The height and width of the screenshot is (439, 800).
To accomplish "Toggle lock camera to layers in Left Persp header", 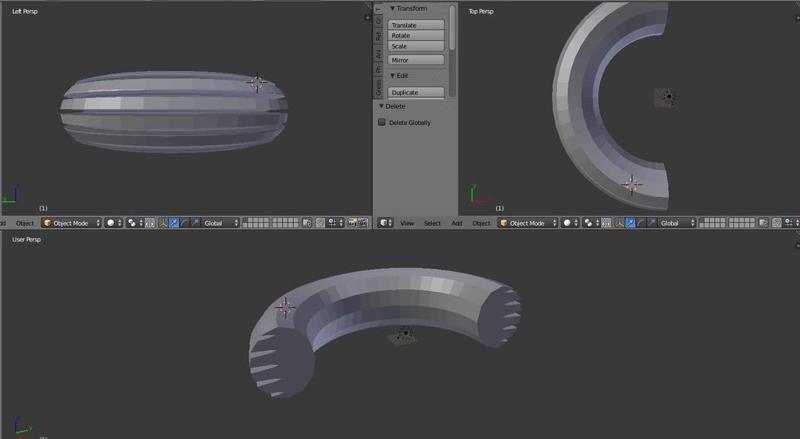I will pos(307,223).
